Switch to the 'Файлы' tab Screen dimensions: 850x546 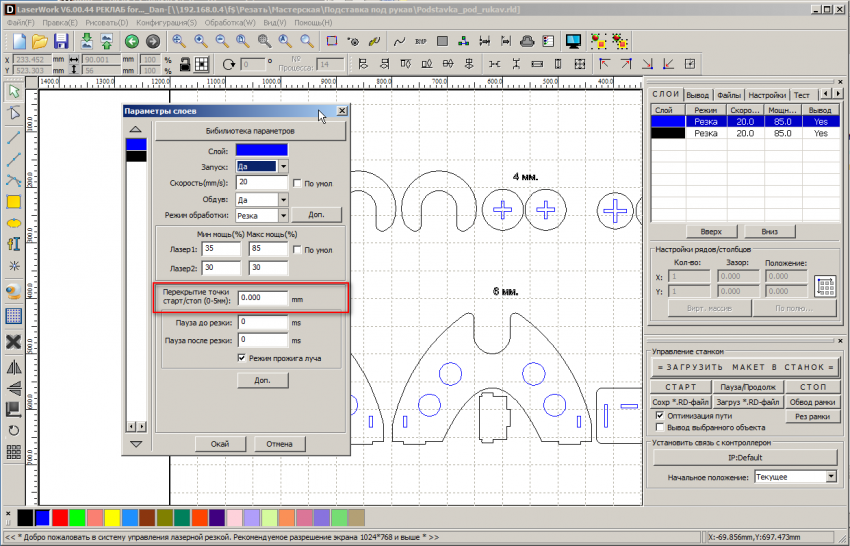pos(728,95)
